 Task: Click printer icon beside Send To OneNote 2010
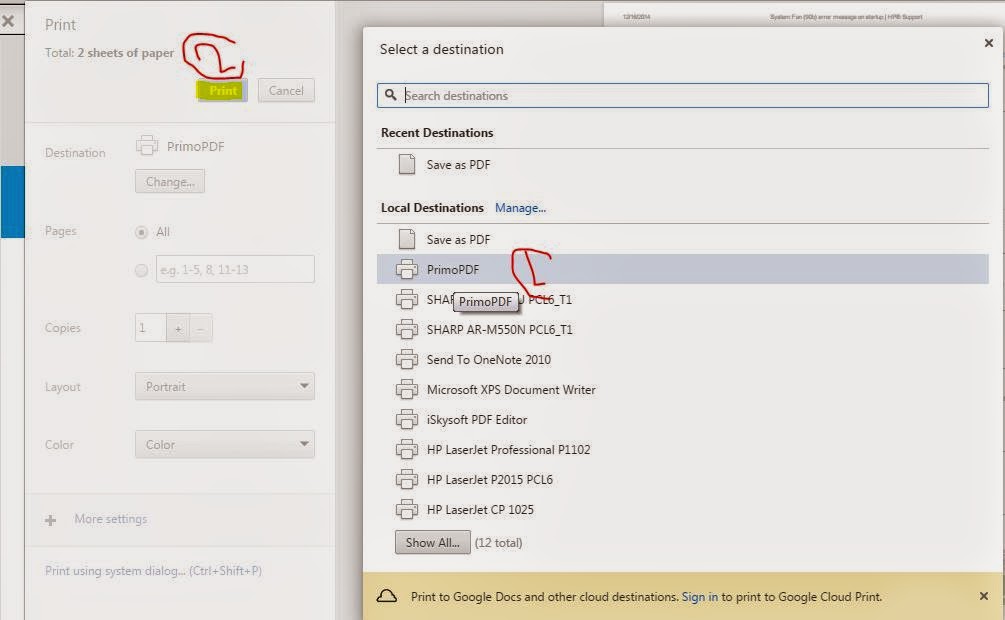point(407,360)
